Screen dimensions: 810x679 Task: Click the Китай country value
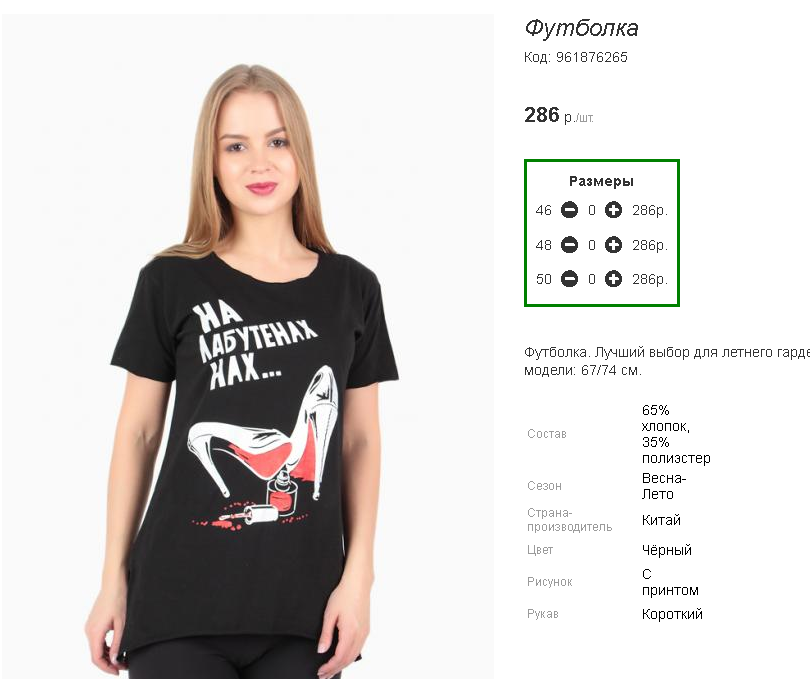[x=661, y=520]
